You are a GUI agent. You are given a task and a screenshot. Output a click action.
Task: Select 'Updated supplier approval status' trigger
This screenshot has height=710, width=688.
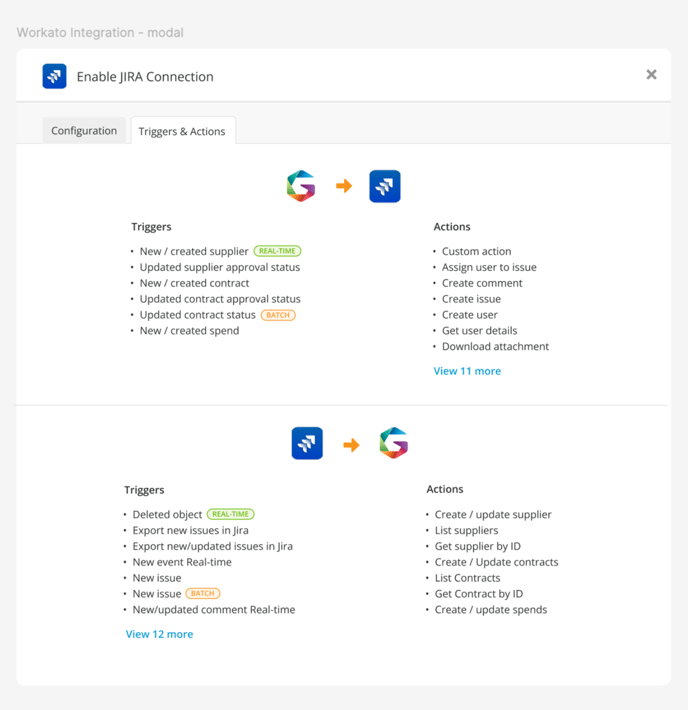(220, 267)
